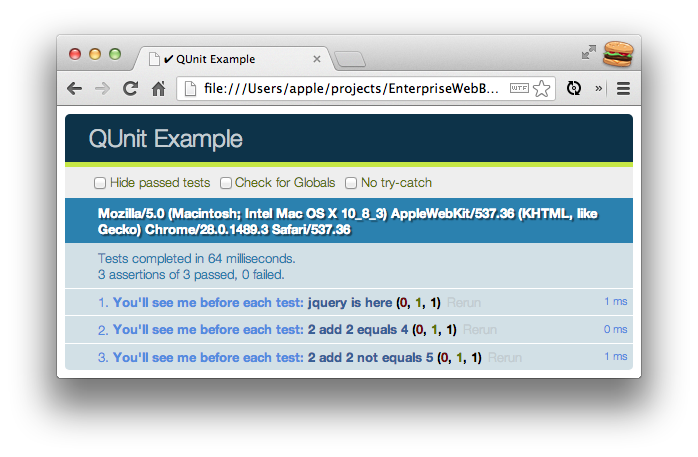Click the hamburger profile avatar icon

pyautogui.click(x=618, y=53)
